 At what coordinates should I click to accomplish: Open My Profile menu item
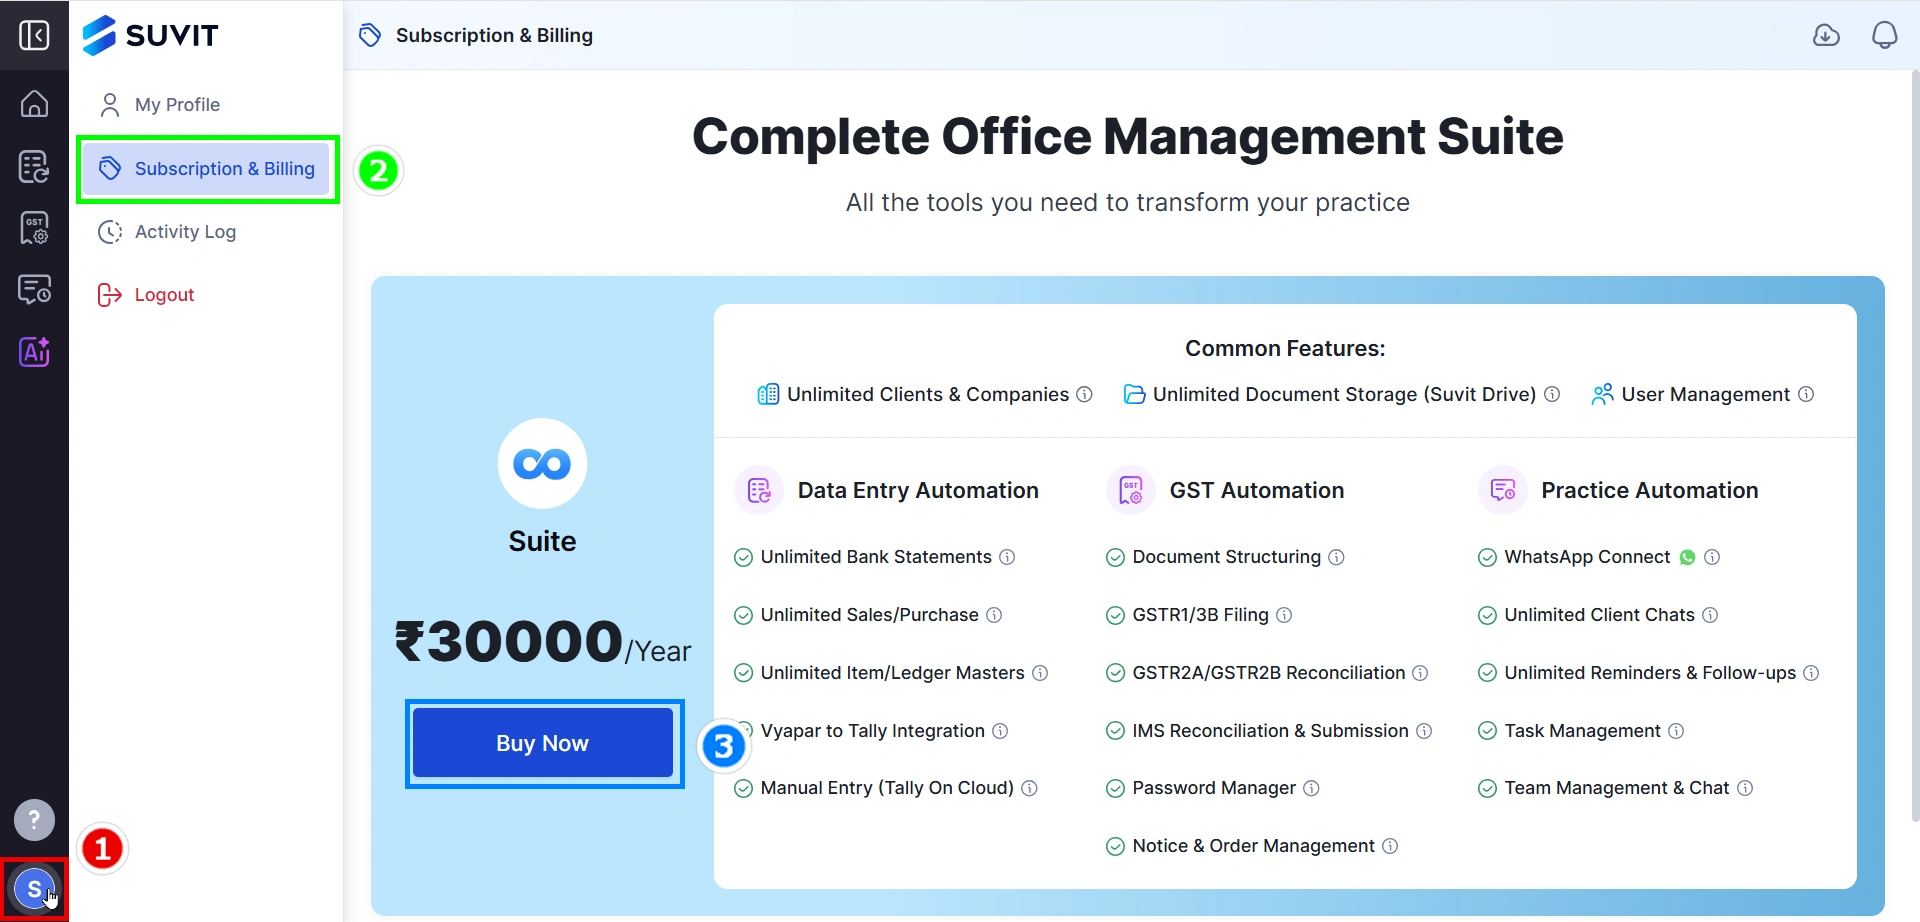[x=207, y=104]
